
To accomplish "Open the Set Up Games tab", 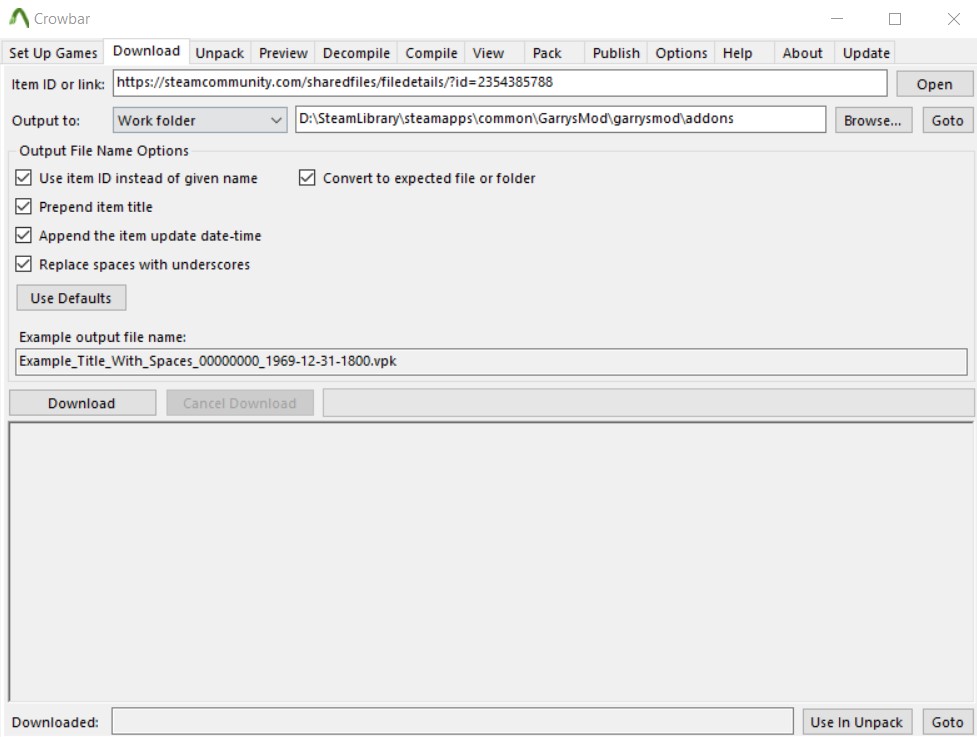I will click(x=53, y=53).
